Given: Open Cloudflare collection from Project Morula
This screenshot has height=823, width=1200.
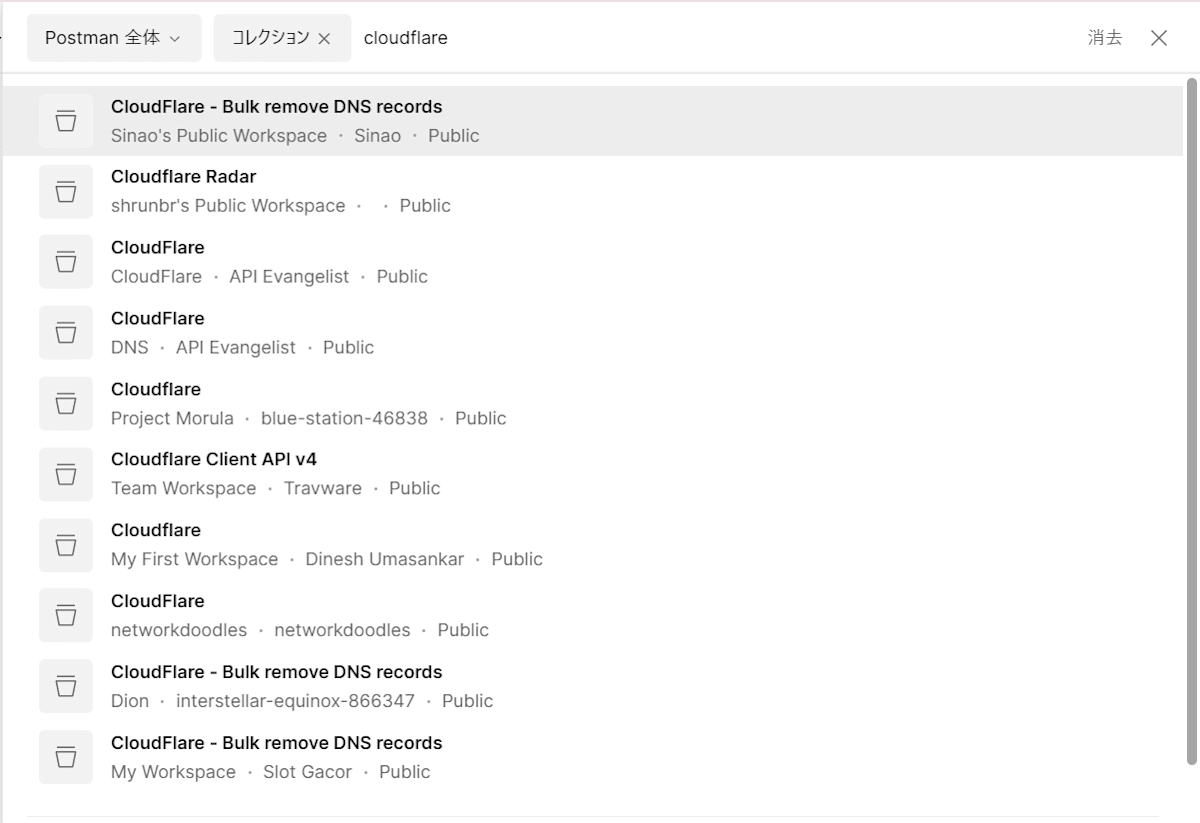Looking at the screenshot, I should (592, 404).
